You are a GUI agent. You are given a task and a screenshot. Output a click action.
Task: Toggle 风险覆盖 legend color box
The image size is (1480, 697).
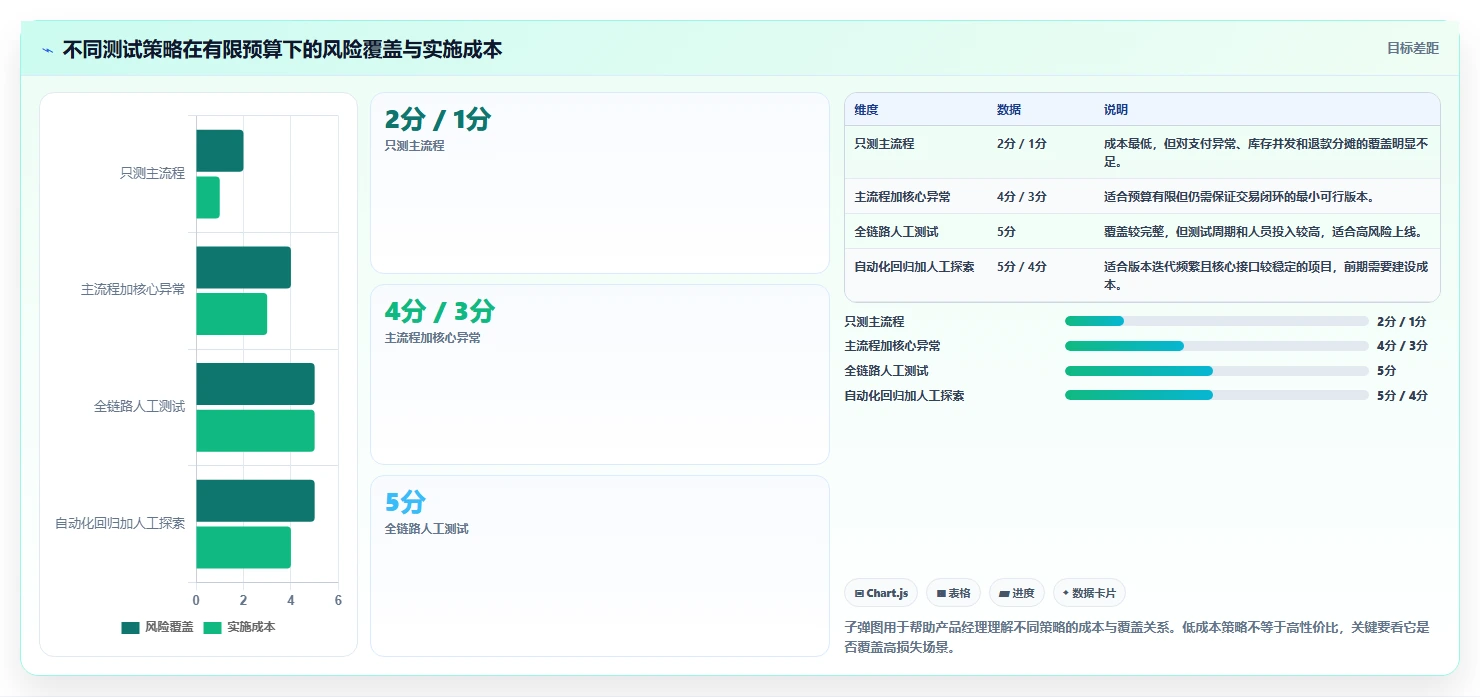131,627
